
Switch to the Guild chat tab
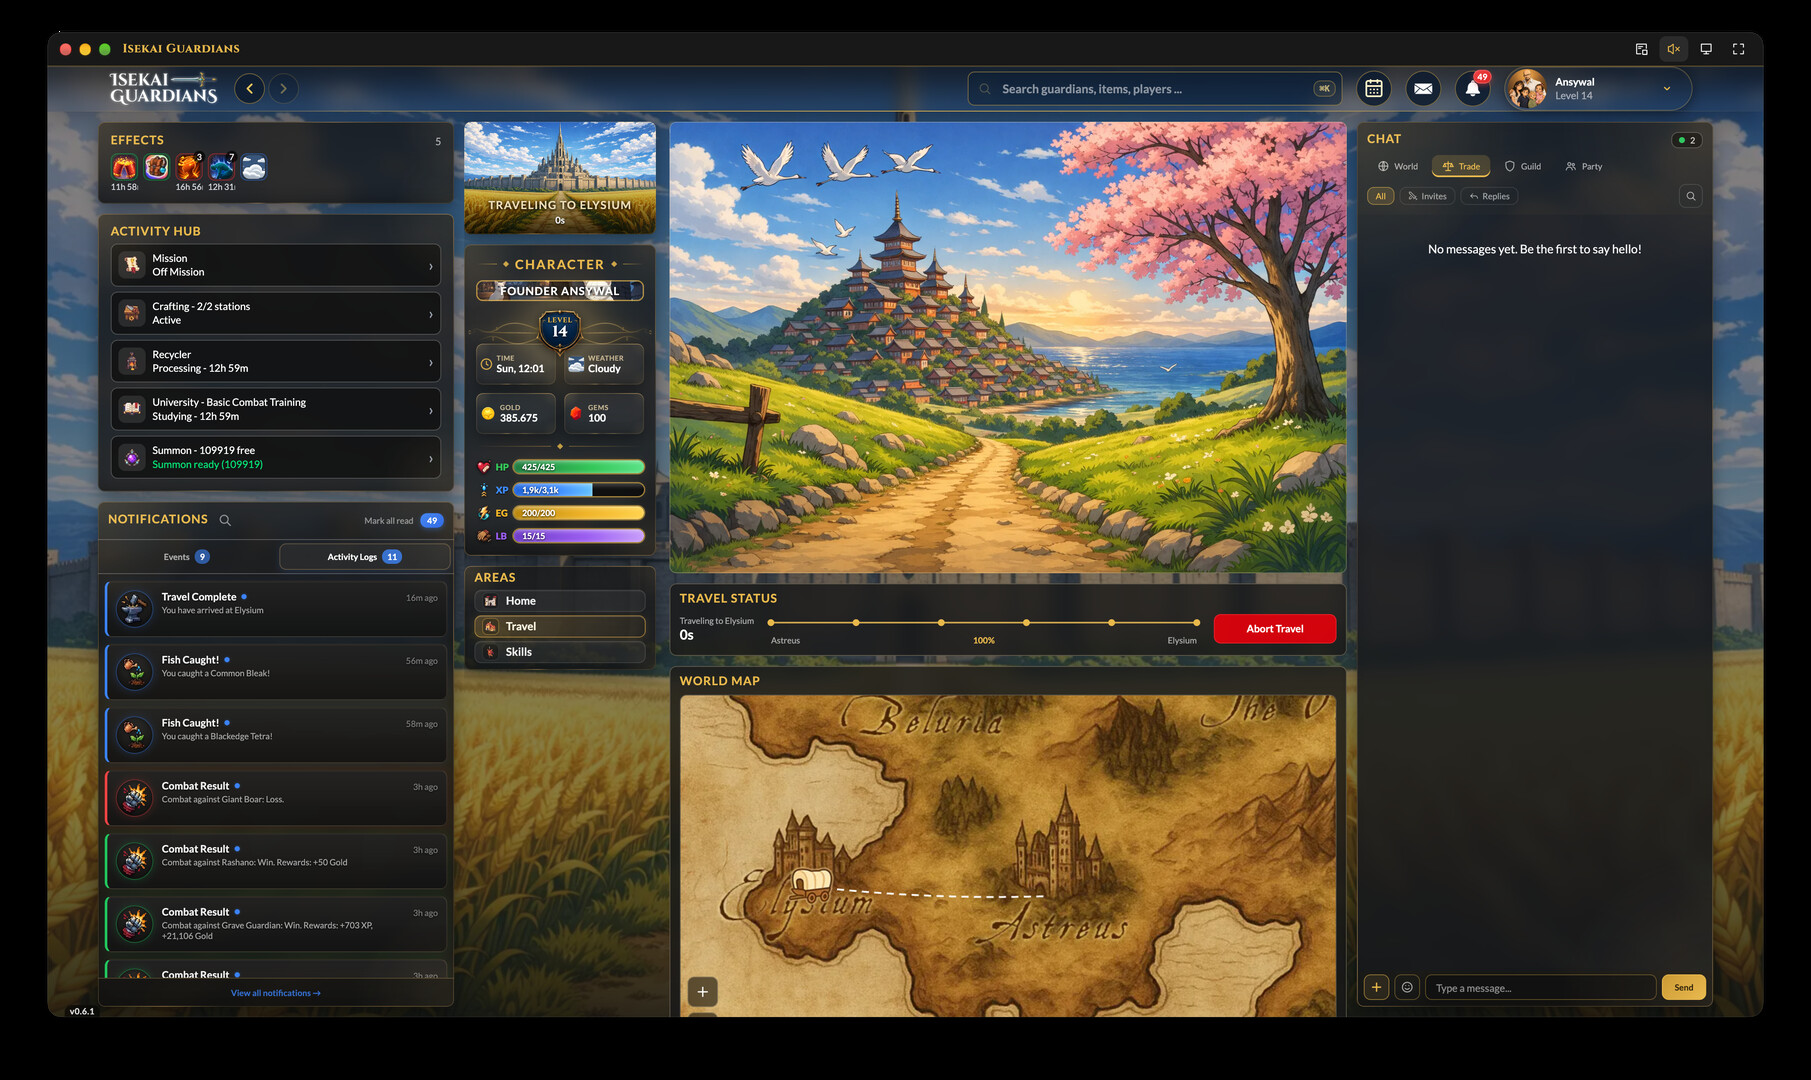point(1523,167)
